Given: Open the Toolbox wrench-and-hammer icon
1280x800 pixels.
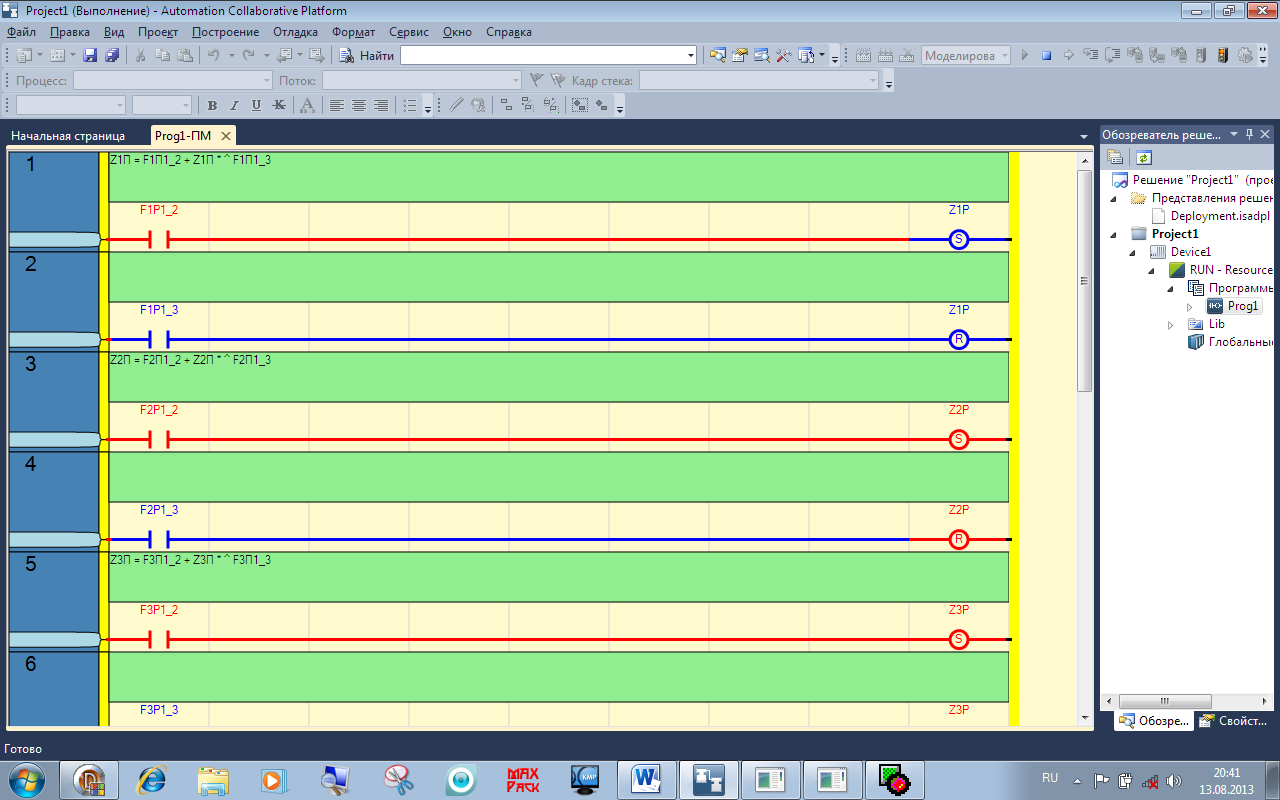Looking at the screenshot, I should click(x=784, y=55).
